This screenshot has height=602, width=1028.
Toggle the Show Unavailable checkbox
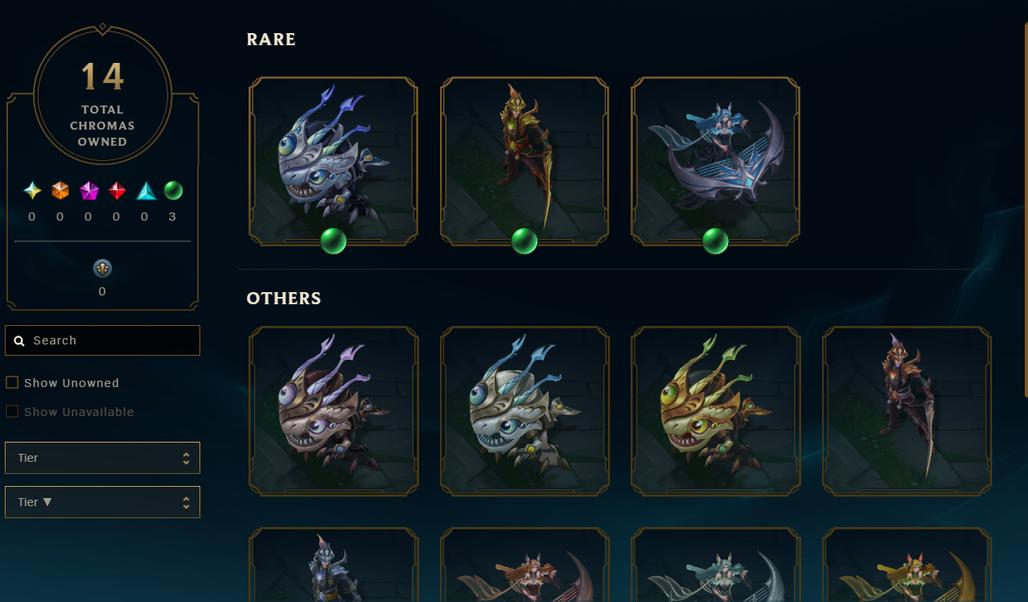coord(12,411)
